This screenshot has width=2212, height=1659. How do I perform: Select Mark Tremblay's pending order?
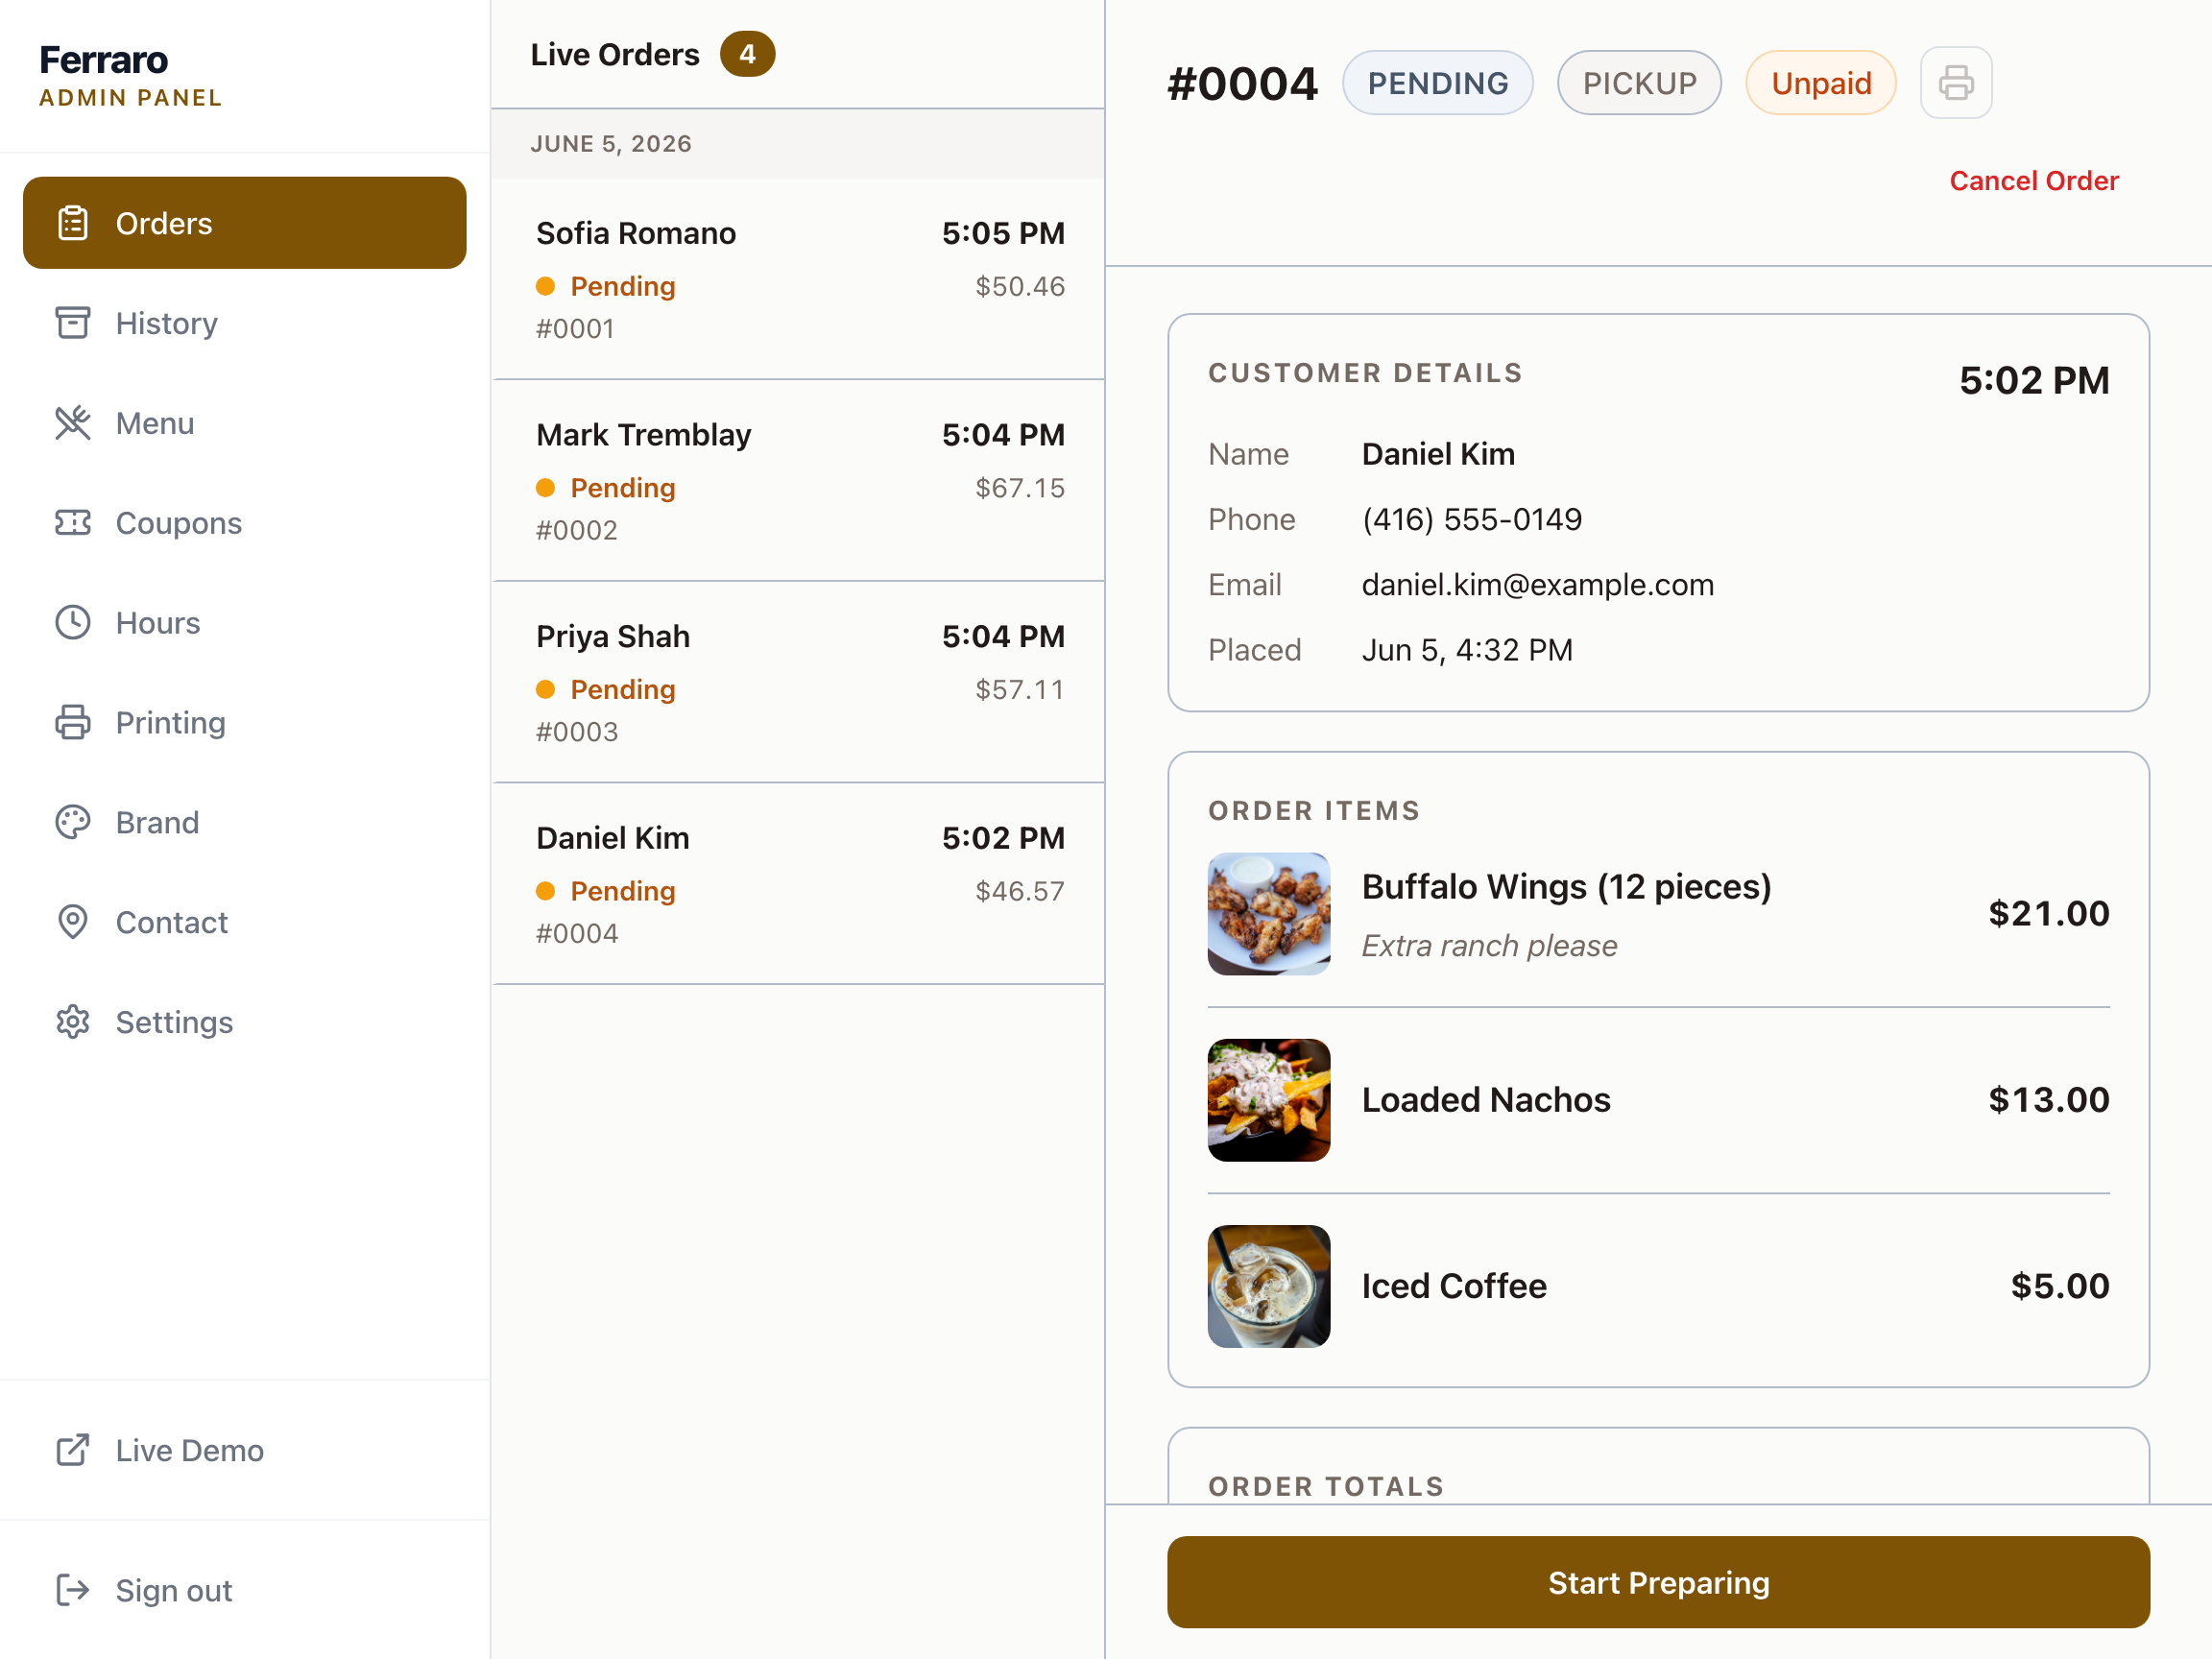click(798, 481)
